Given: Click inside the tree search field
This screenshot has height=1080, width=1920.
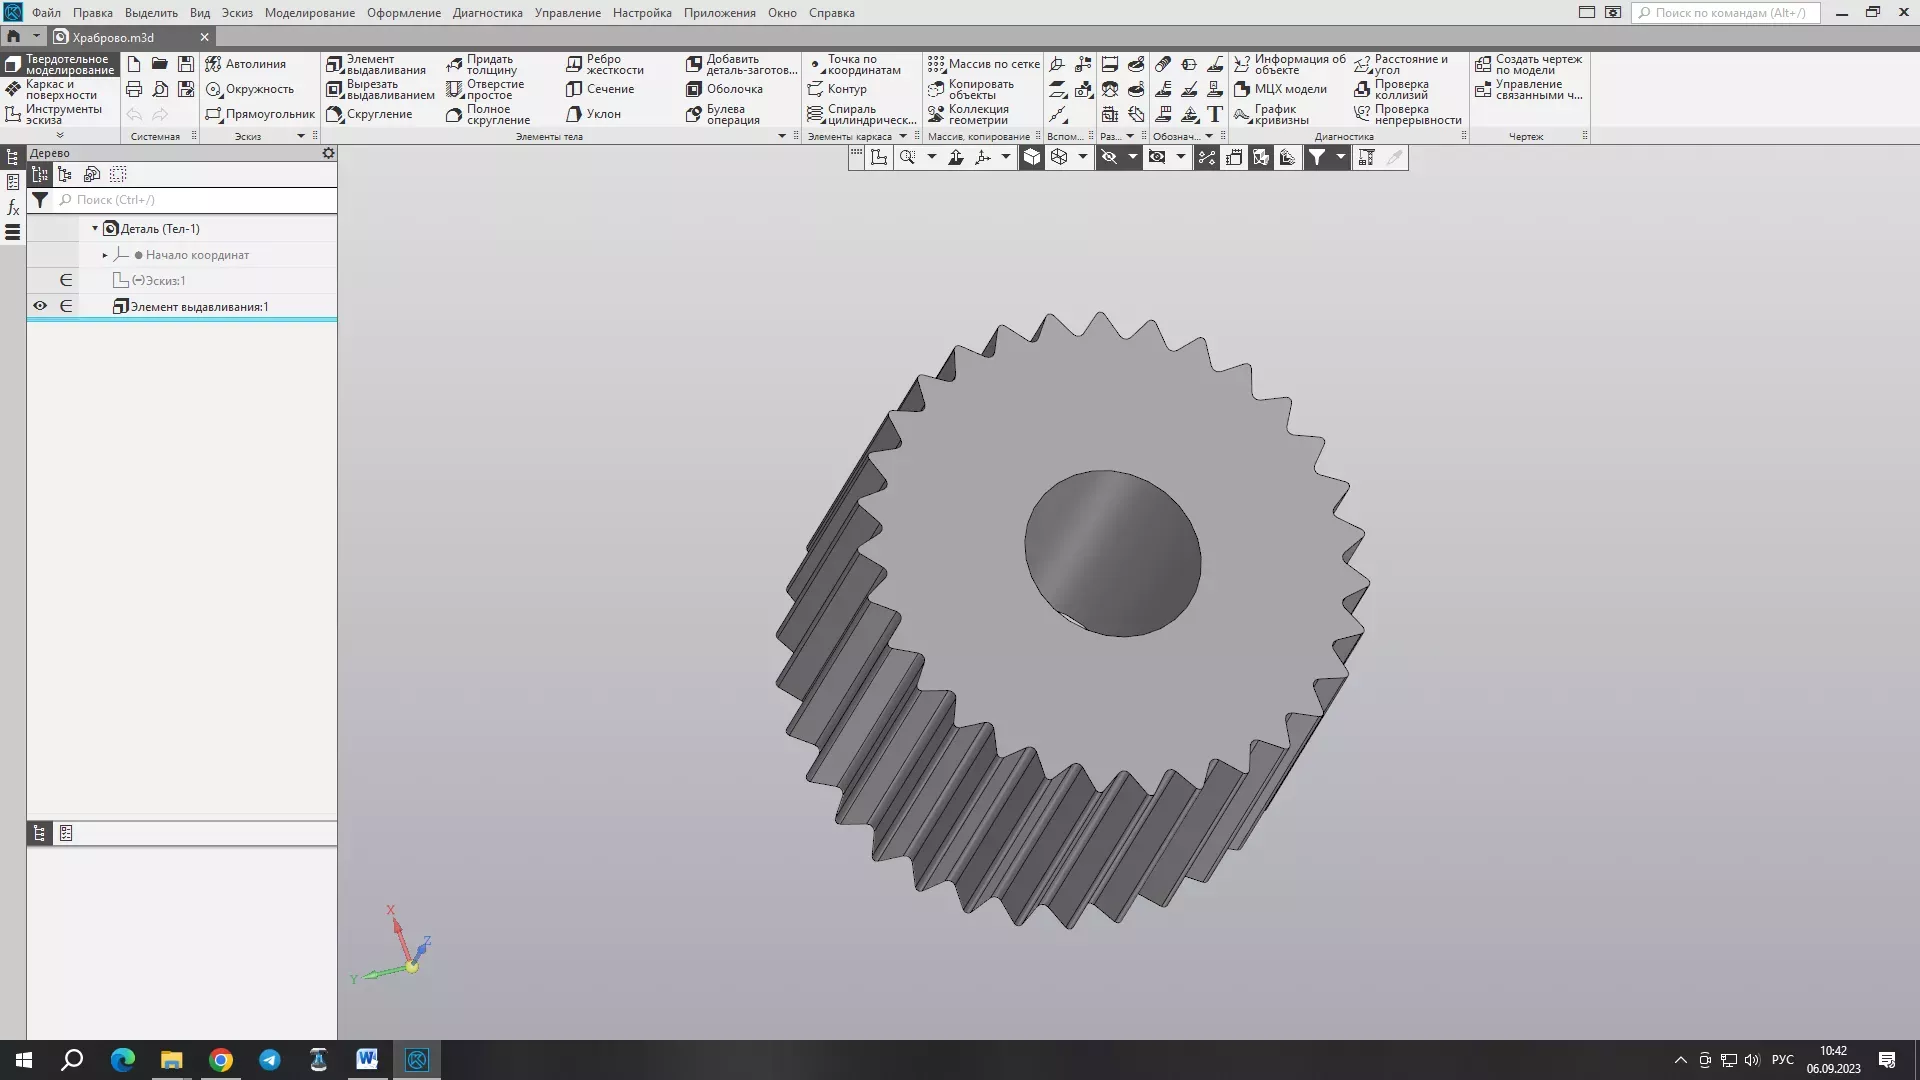Looking at the screenshot, I should tap(195, 200).
